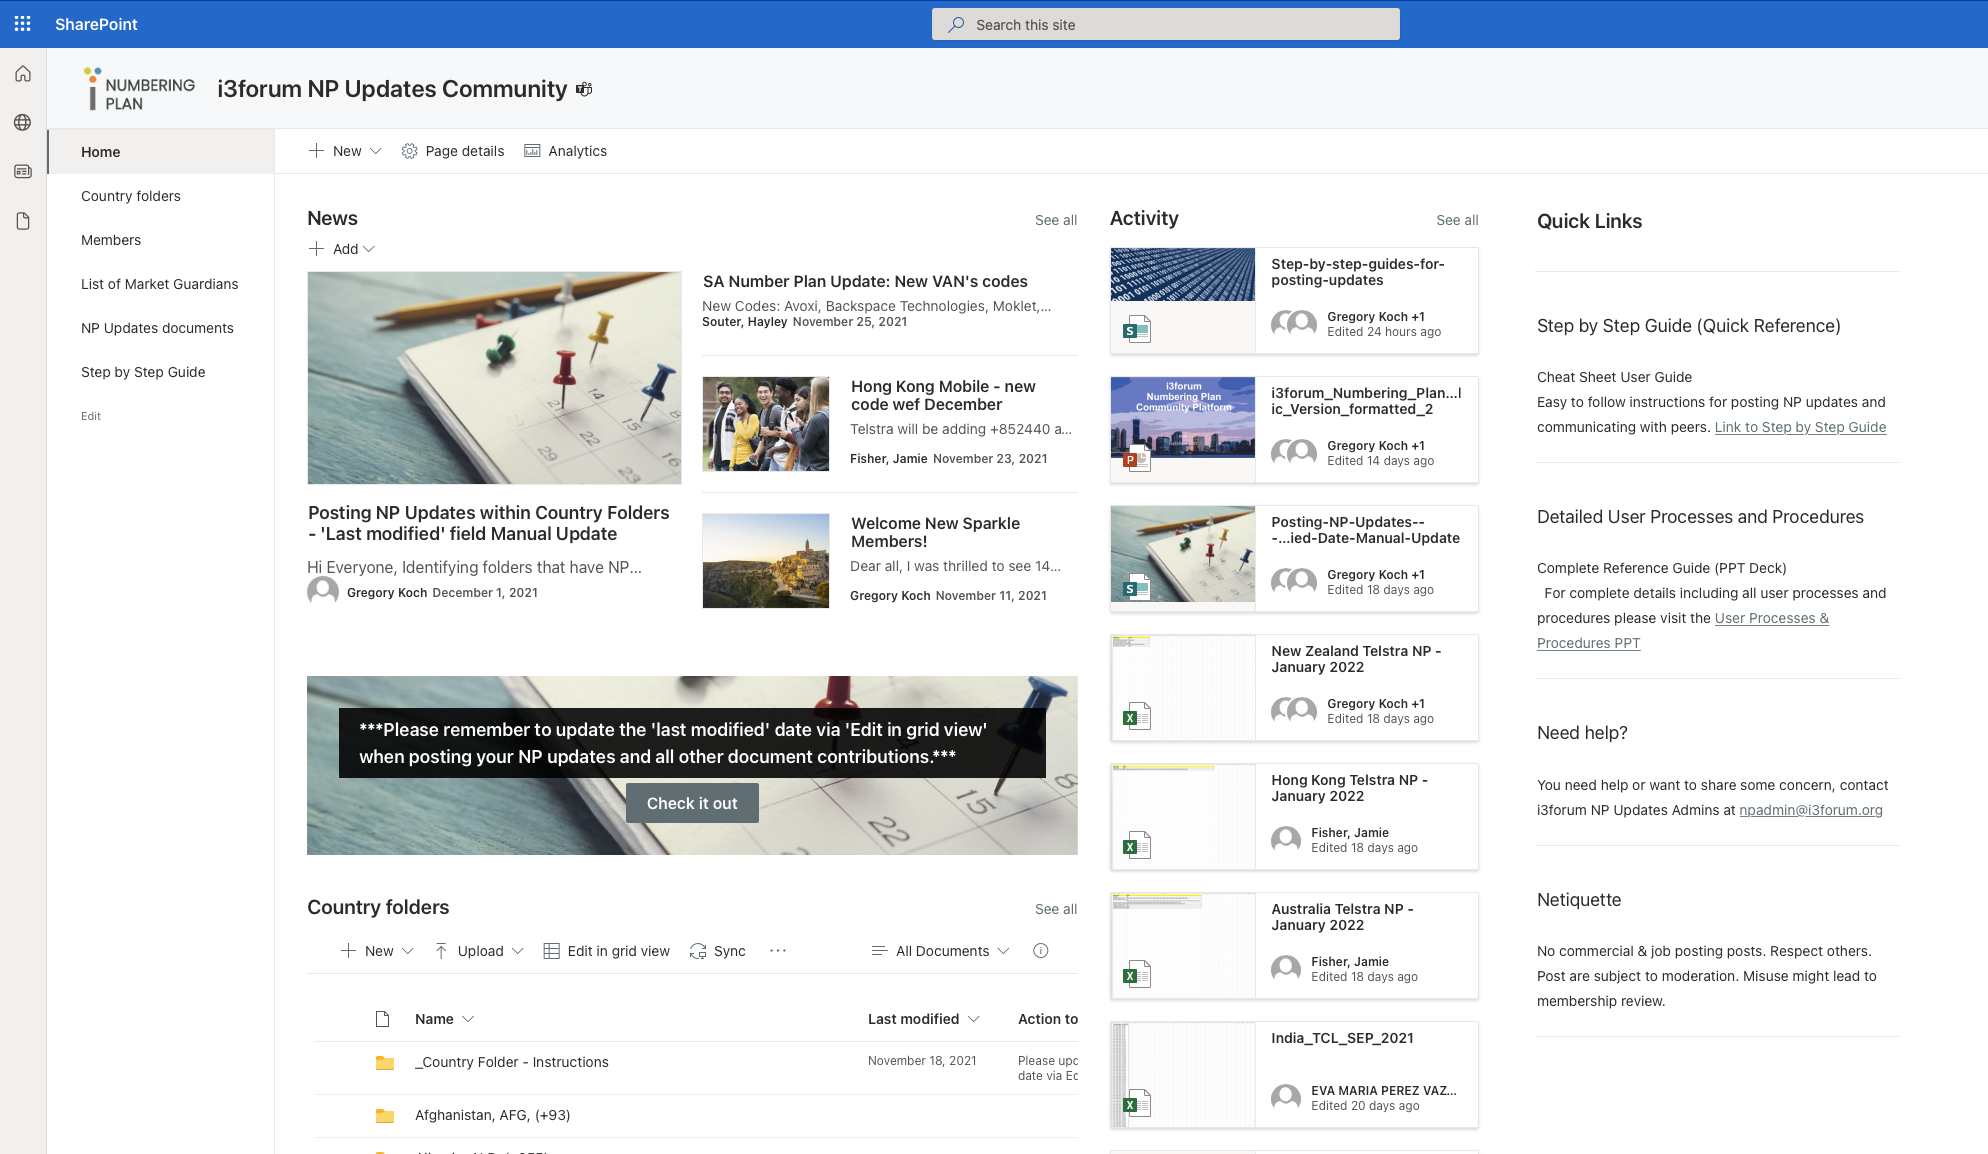The image size is (1988, 1154).
Task: Click See all next to Activity
Action: point(1457,220)
